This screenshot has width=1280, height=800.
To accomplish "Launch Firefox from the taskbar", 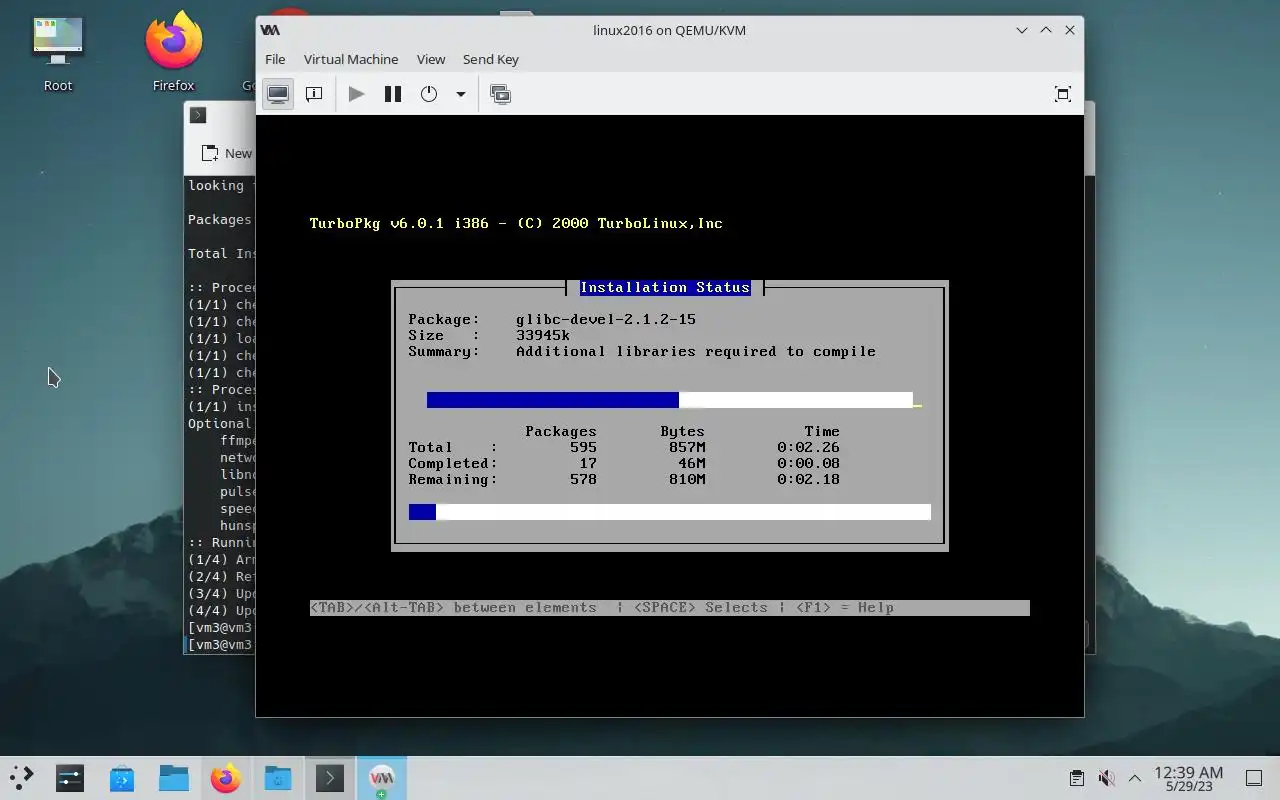I will [x=226, y=777].
